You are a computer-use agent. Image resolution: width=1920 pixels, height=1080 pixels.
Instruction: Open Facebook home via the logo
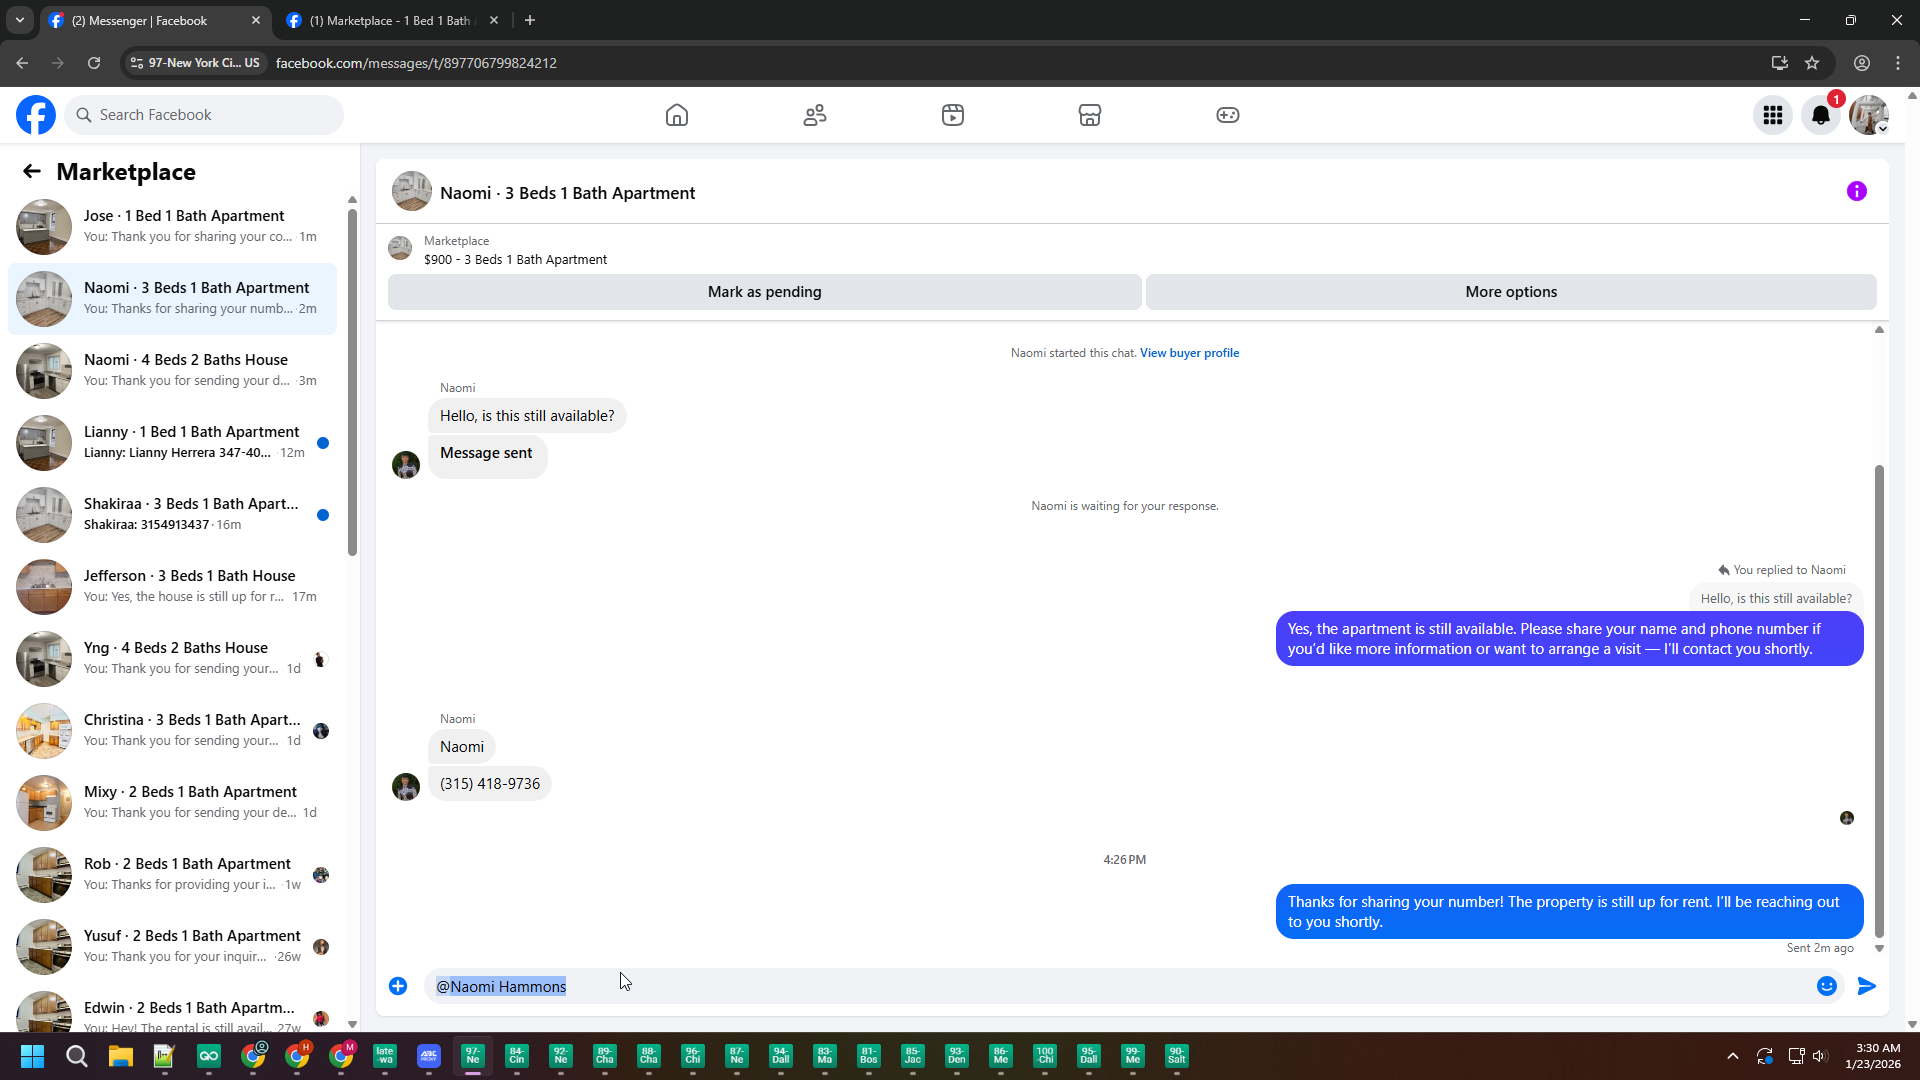click(x=36, y=115)
